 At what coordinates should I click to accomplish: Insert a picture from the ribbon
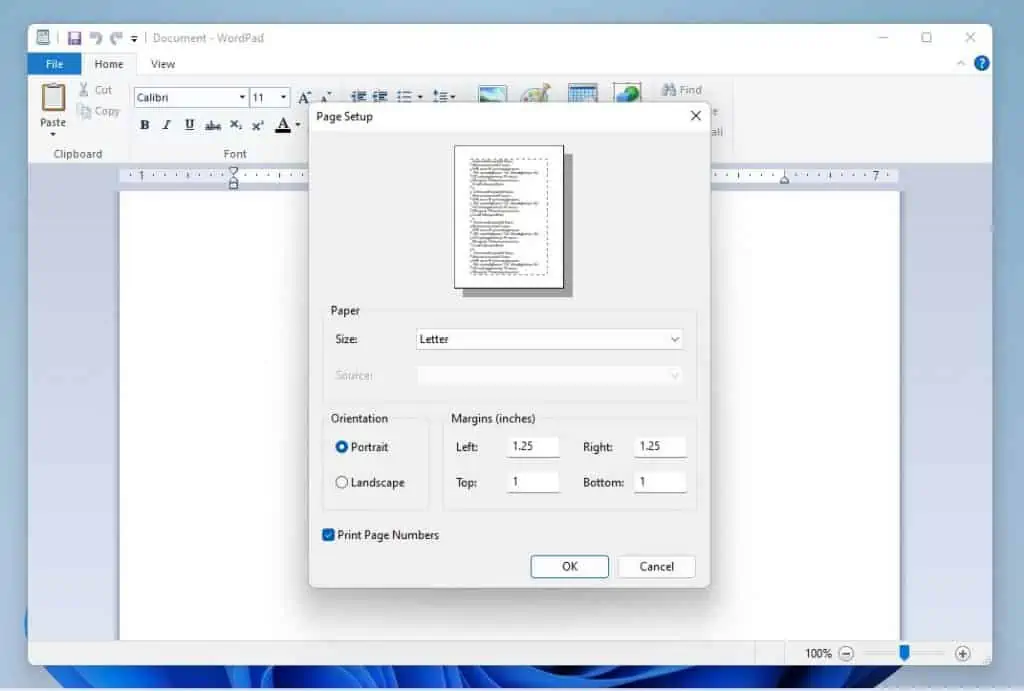(491, 93)
